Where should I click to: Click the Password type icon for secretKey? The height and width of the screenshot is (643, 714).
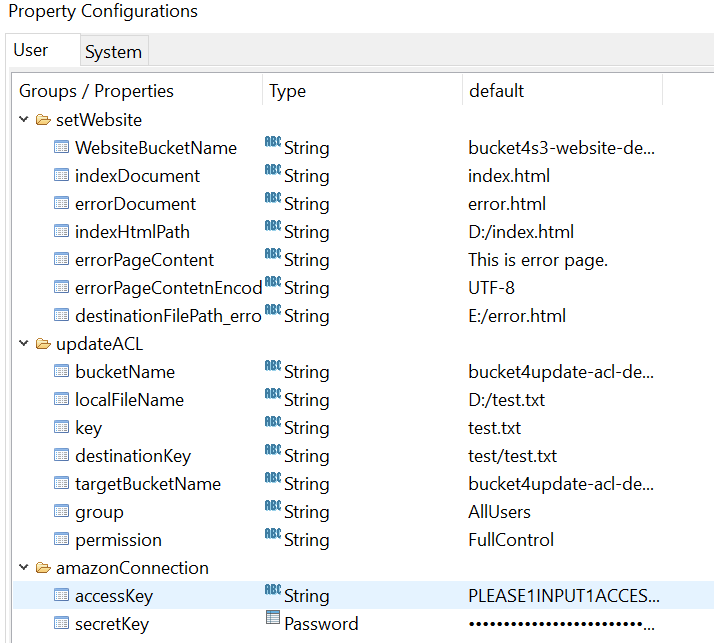point(272,619)
